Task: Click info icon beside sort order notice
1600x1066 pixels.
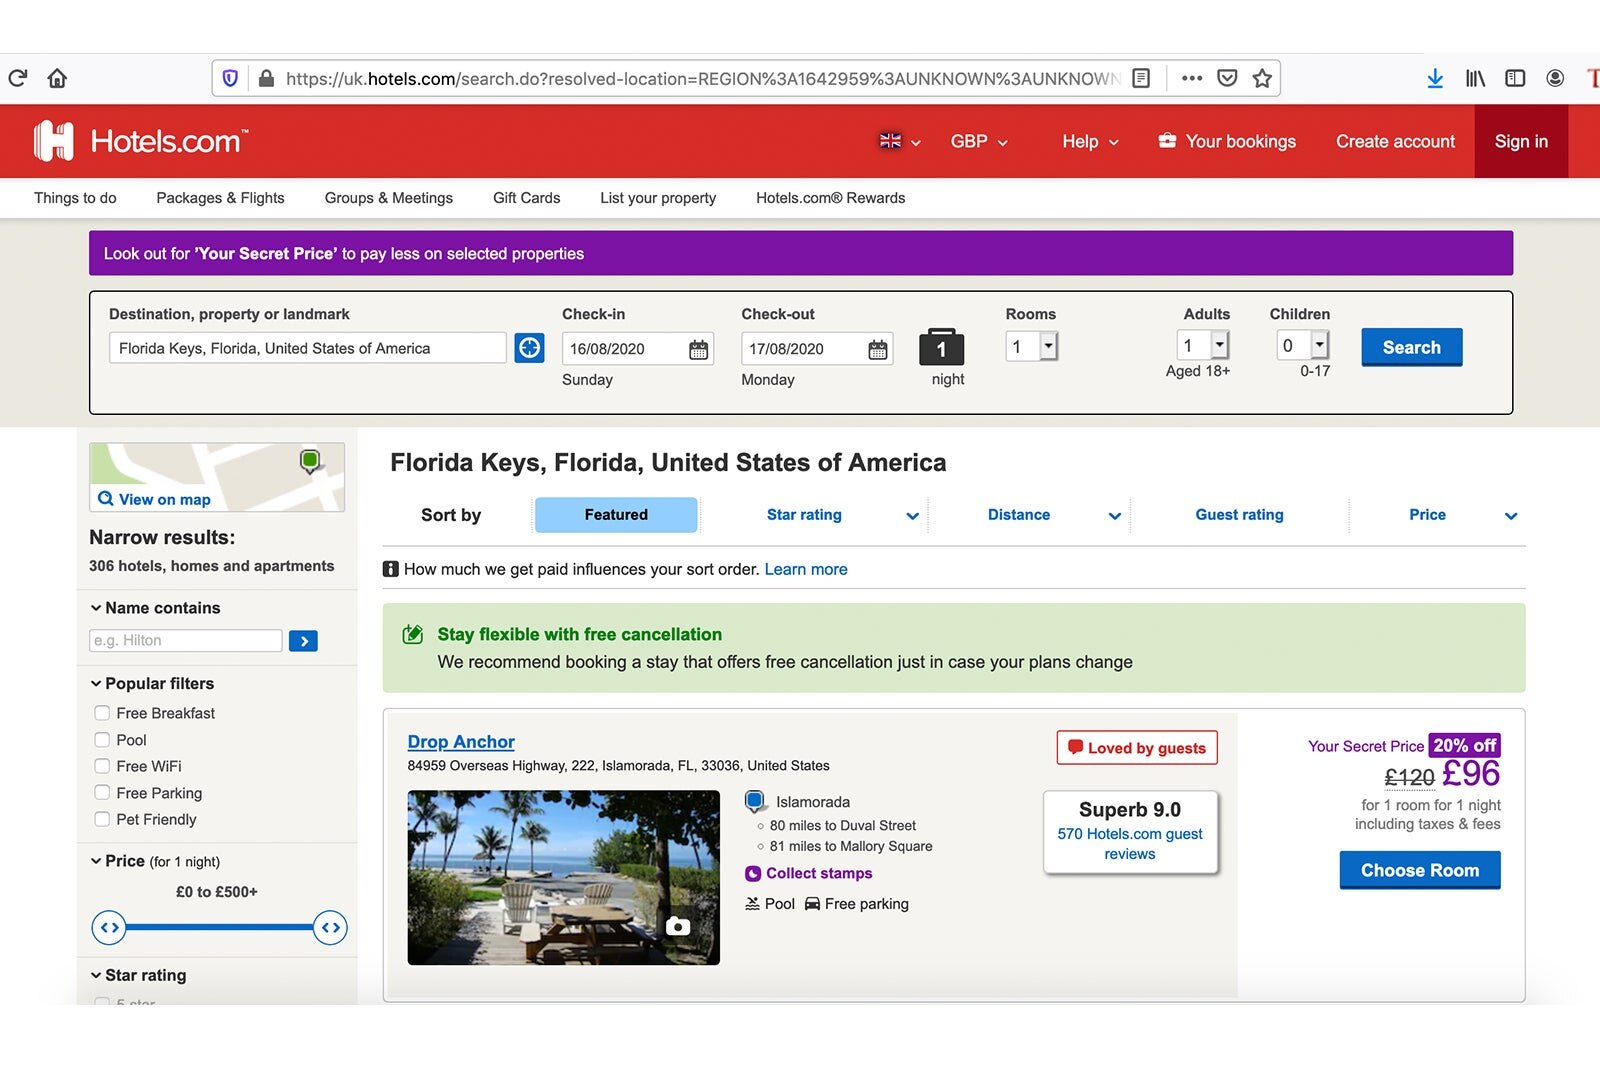Action: click(x=391, y=569)
